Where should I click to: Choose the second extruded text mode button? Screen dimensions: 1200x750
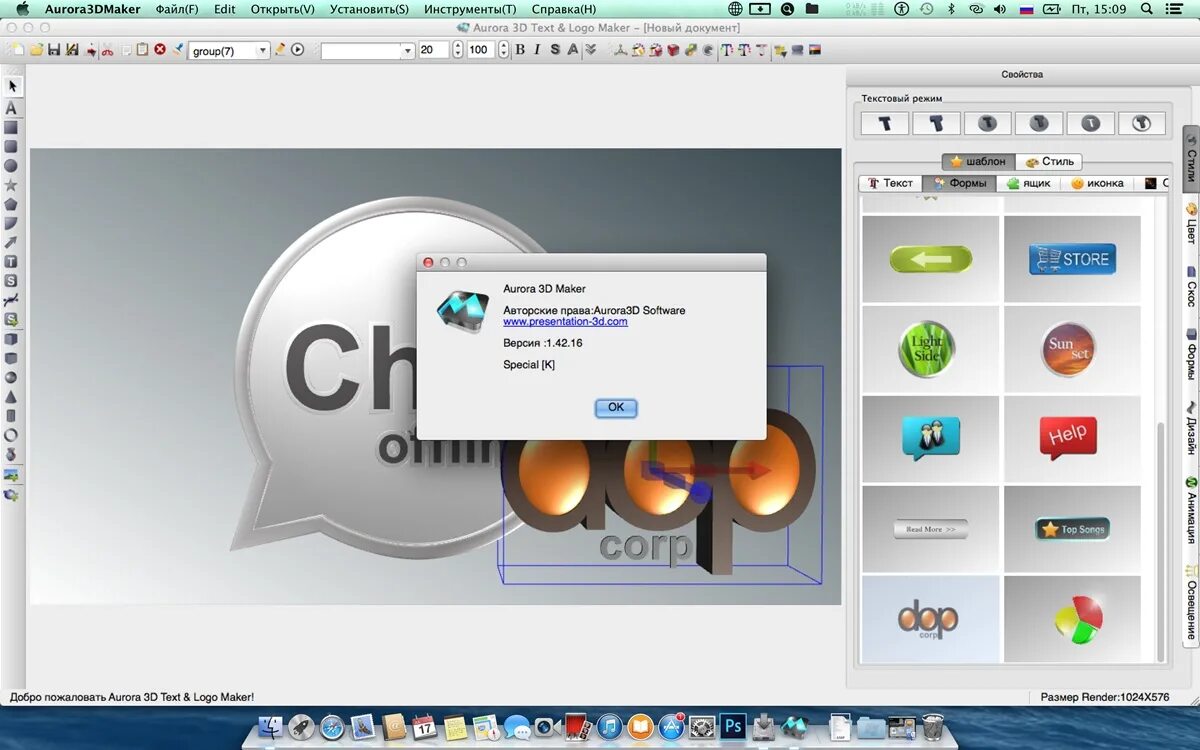click(937, 123)
